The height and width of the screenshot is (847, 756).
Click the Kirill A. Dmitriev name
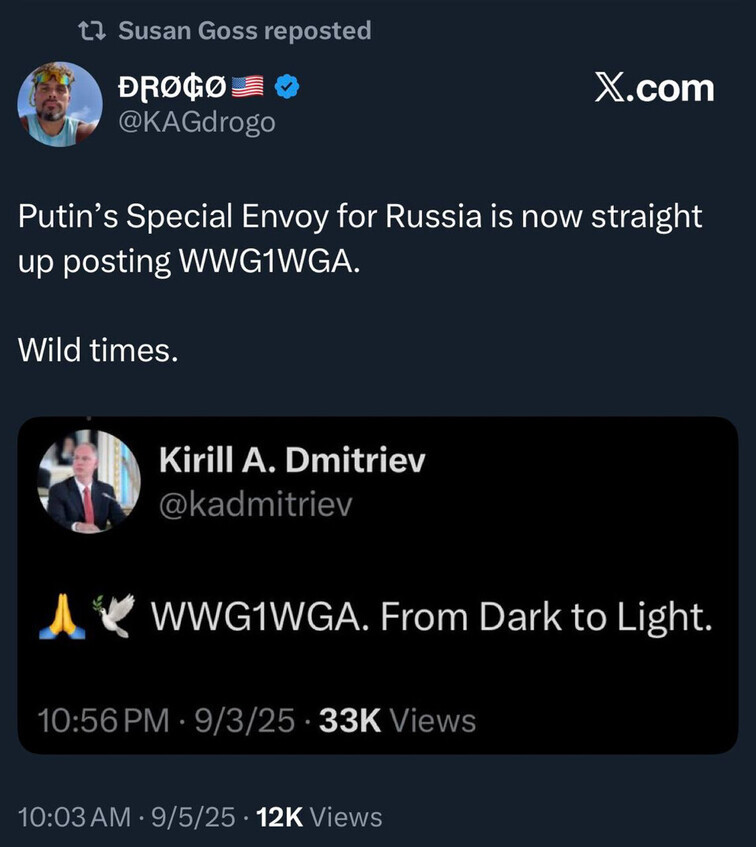coord(292,461)
